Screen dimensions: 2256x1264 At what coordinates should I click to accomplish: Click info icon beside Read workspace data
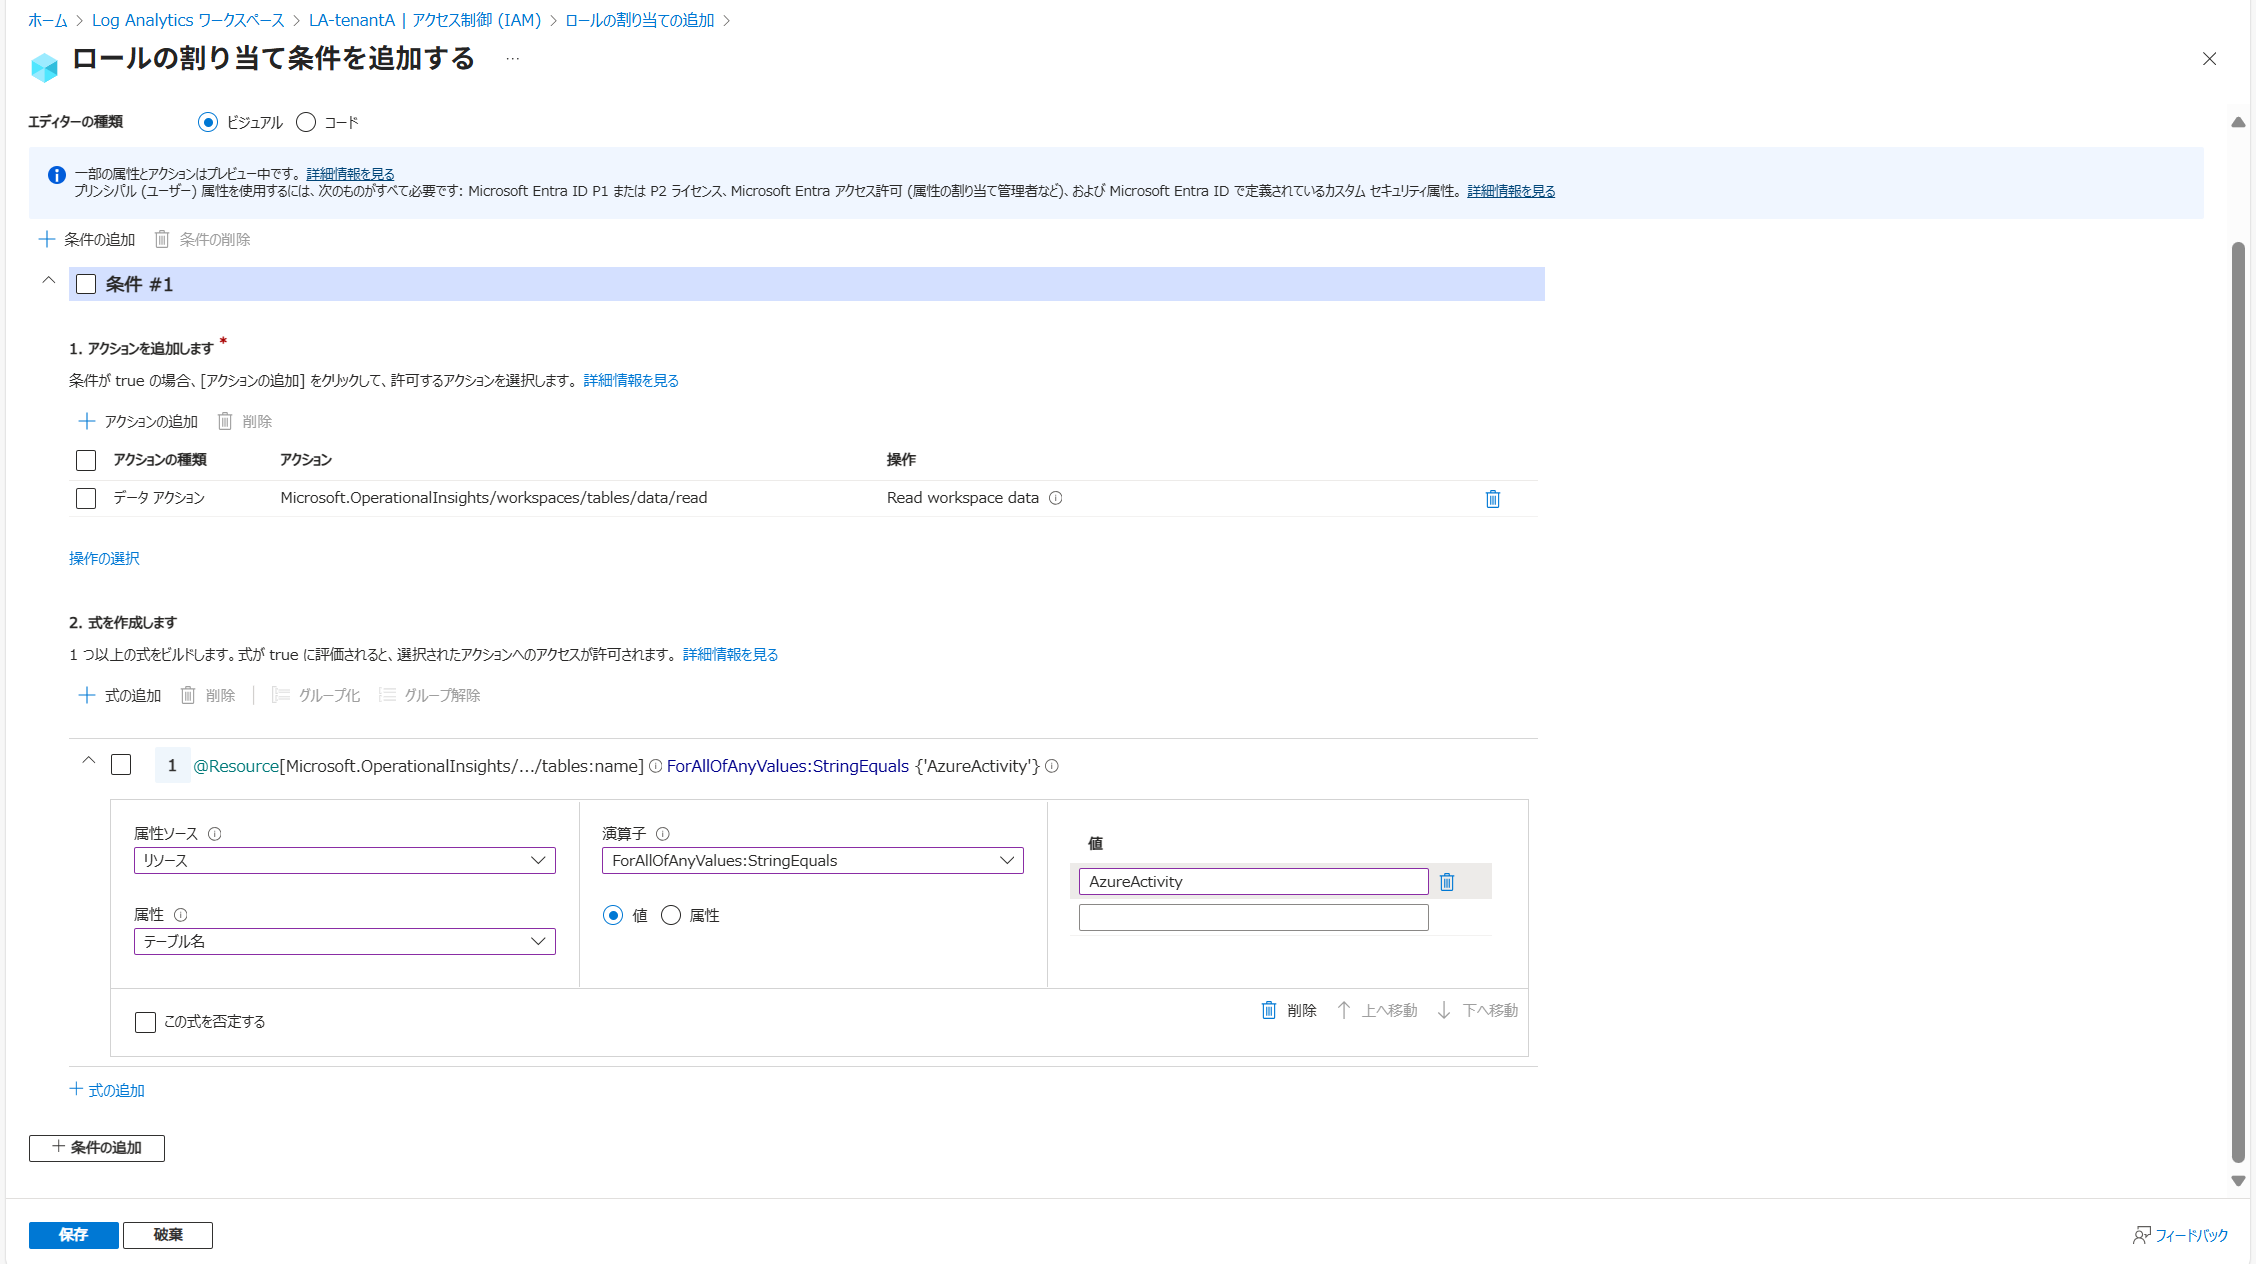1055,498
